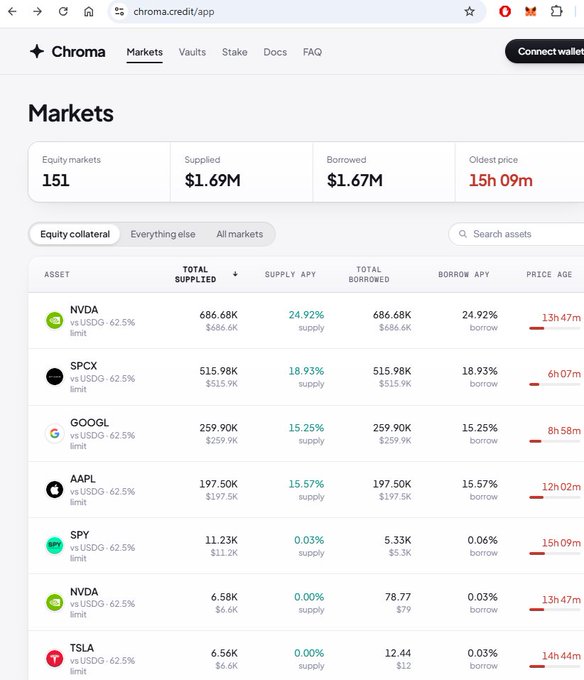Open the Docs link in navigation
584x680 pixels.
275,52
